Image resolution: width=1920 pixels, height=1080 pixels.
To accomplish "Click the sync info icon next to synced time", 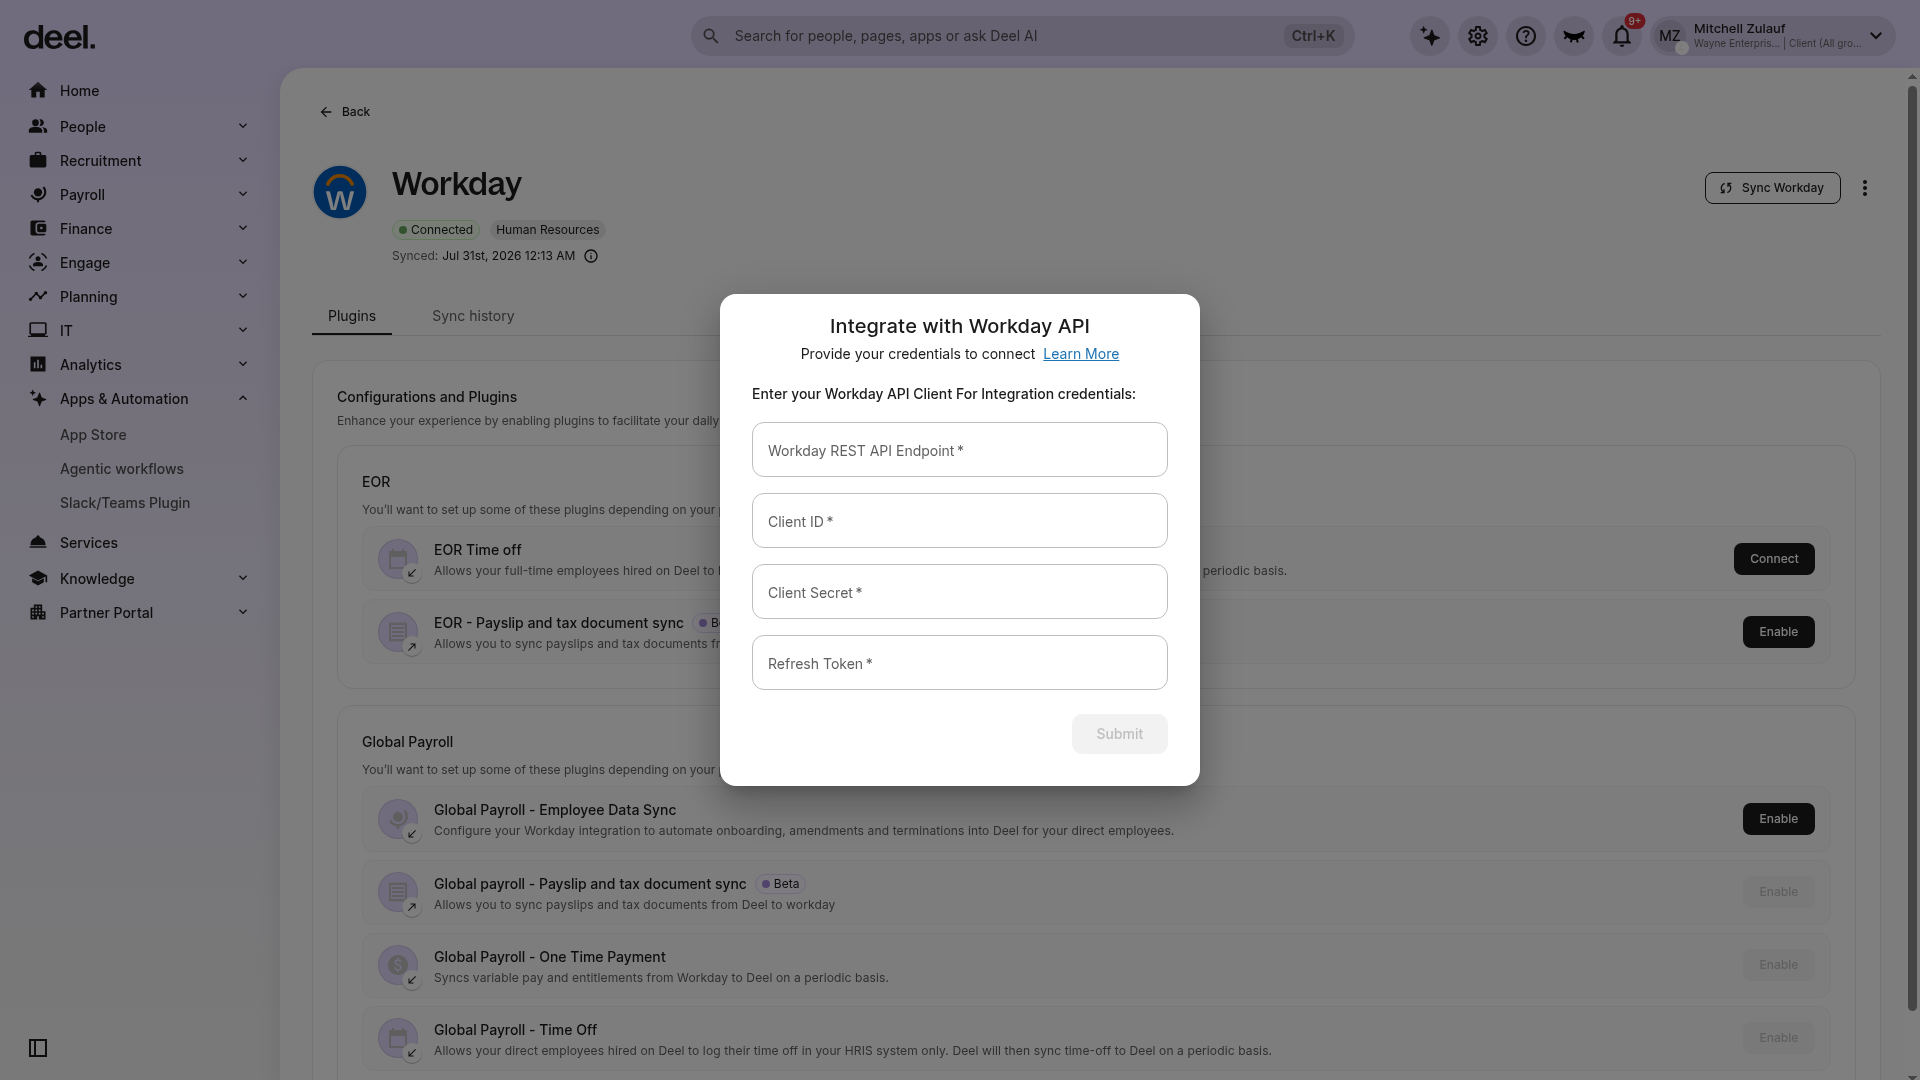I will [591, 256].
